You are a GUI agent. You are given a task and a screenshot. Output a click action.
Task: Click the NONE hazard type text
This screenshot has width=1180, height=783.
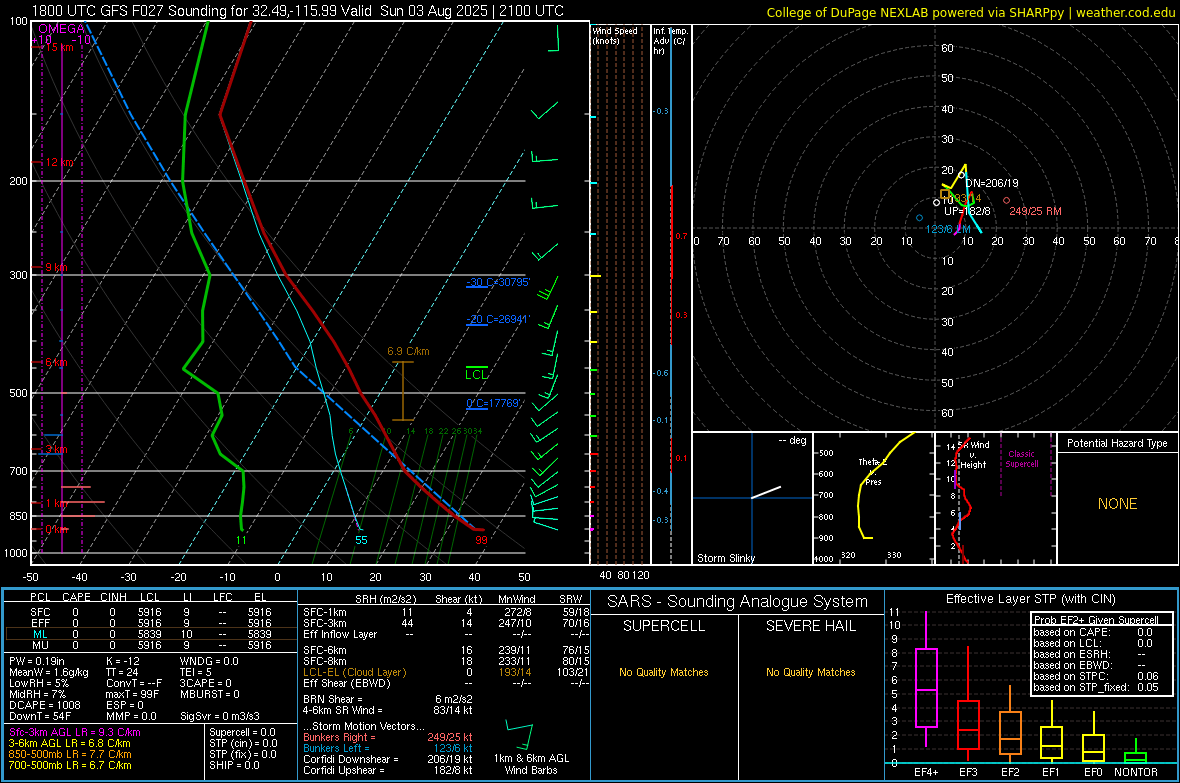coord(1117,504)
